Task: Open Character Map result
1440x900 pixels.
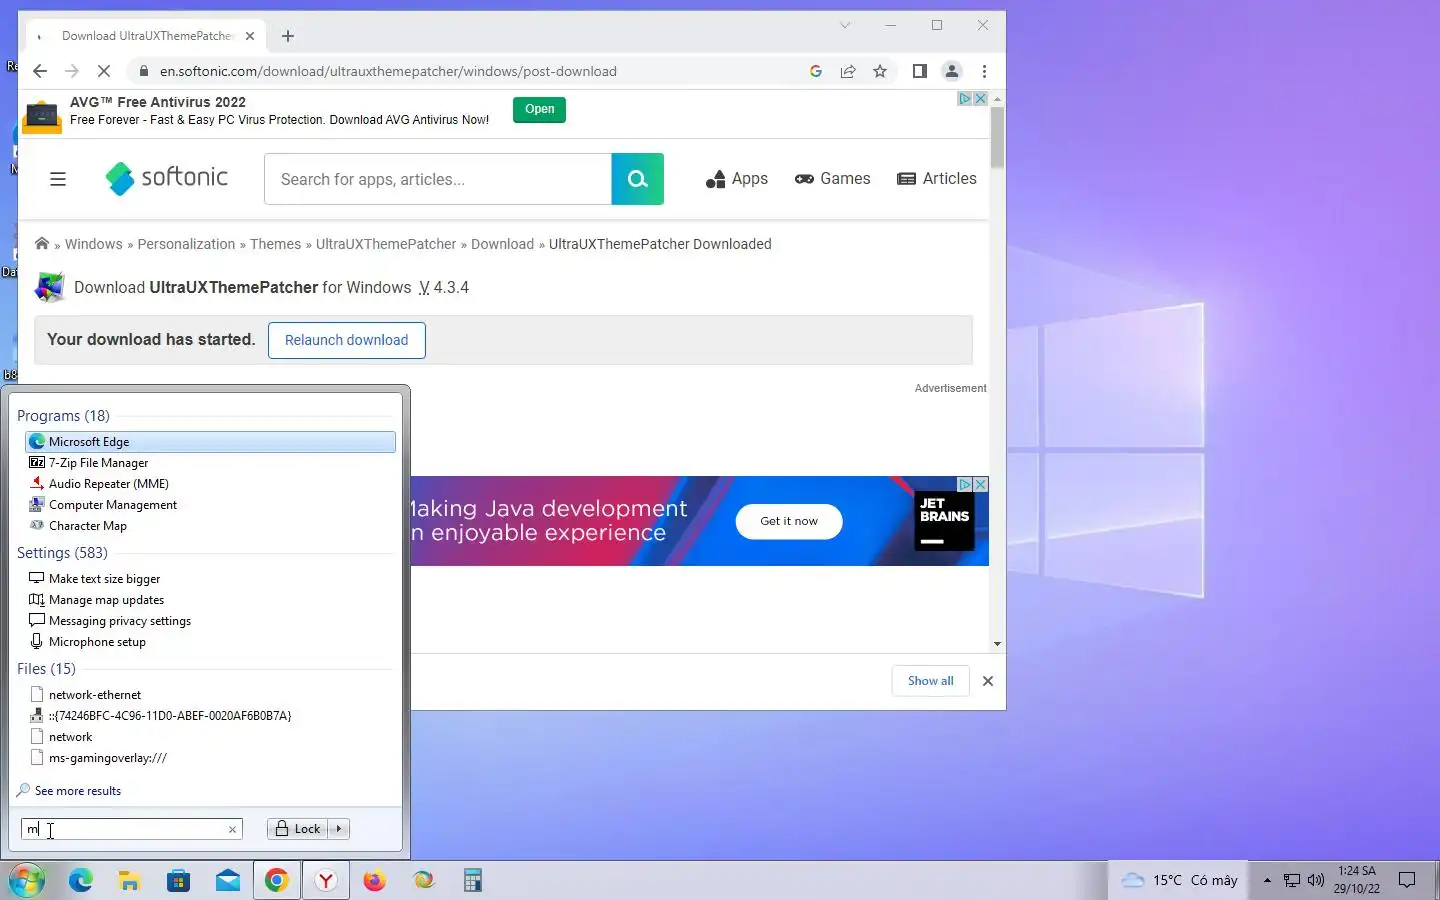Action: pos(210,526)
